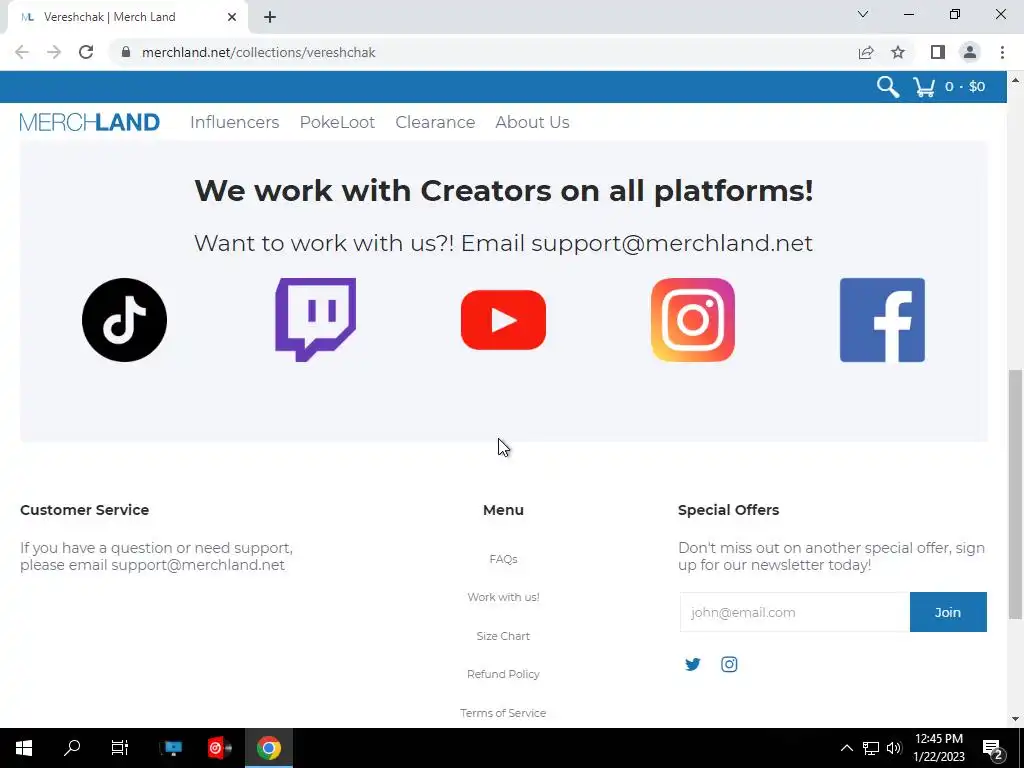Open Chrome three-dot menu
1024x768 pixels.
[1002, 52]
